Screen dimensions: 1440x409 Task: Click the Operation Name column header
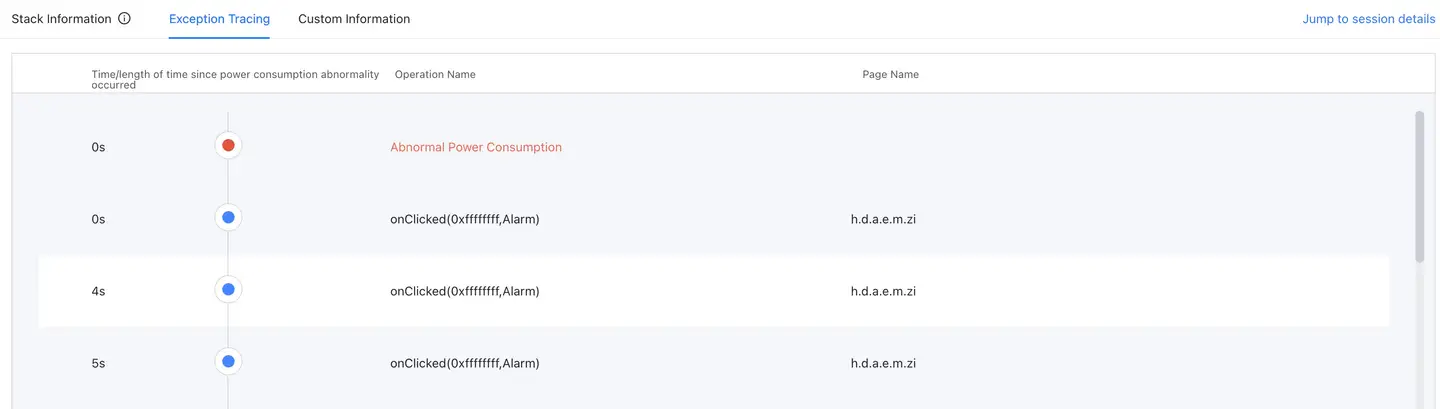coord(435,75)
